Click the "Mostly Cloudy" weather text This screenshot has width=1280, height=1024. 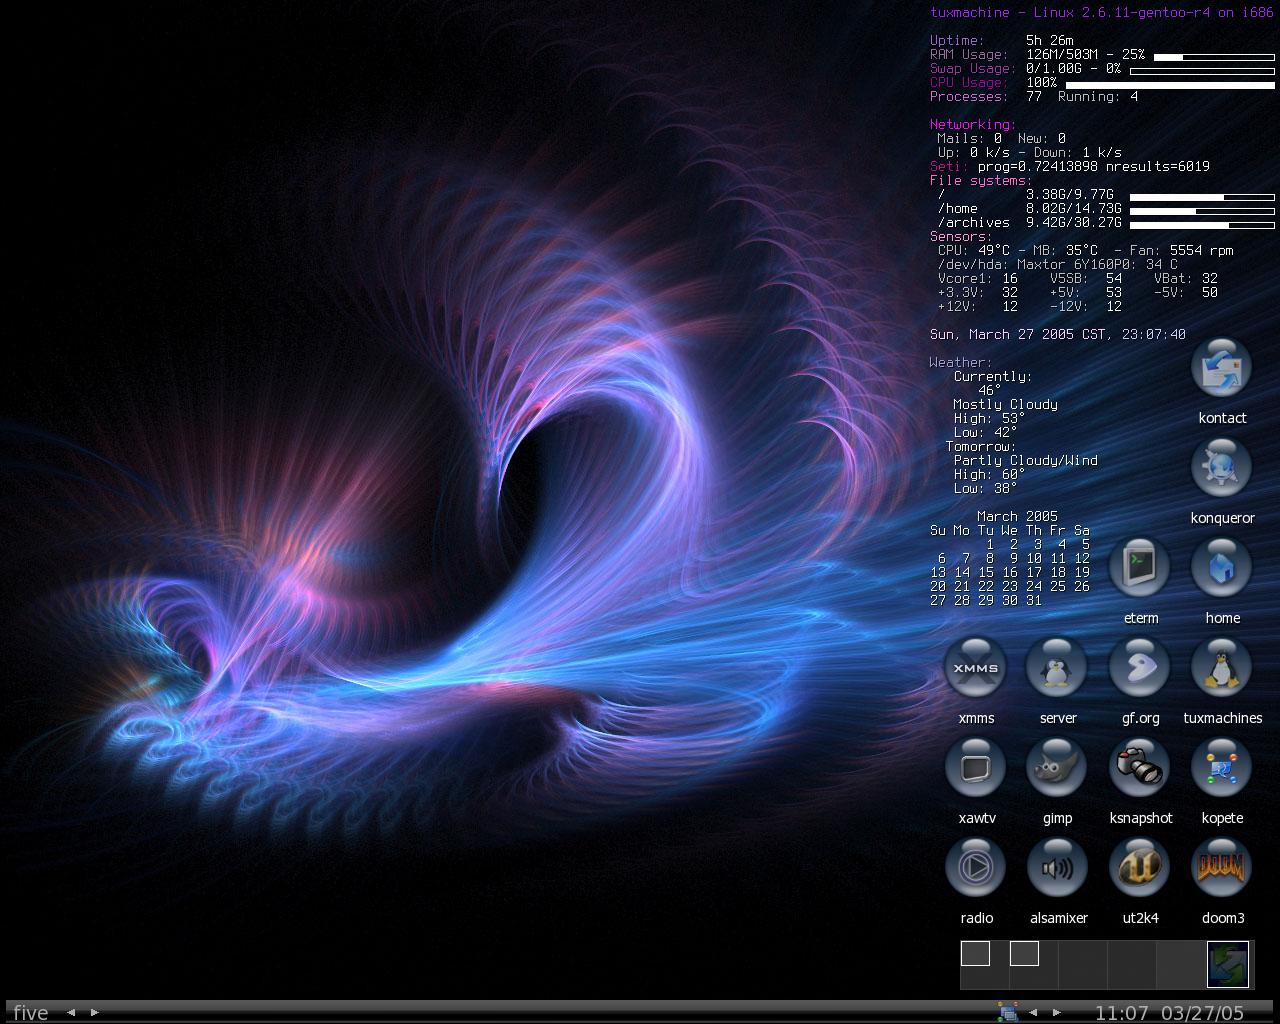tap(1005, 405)
